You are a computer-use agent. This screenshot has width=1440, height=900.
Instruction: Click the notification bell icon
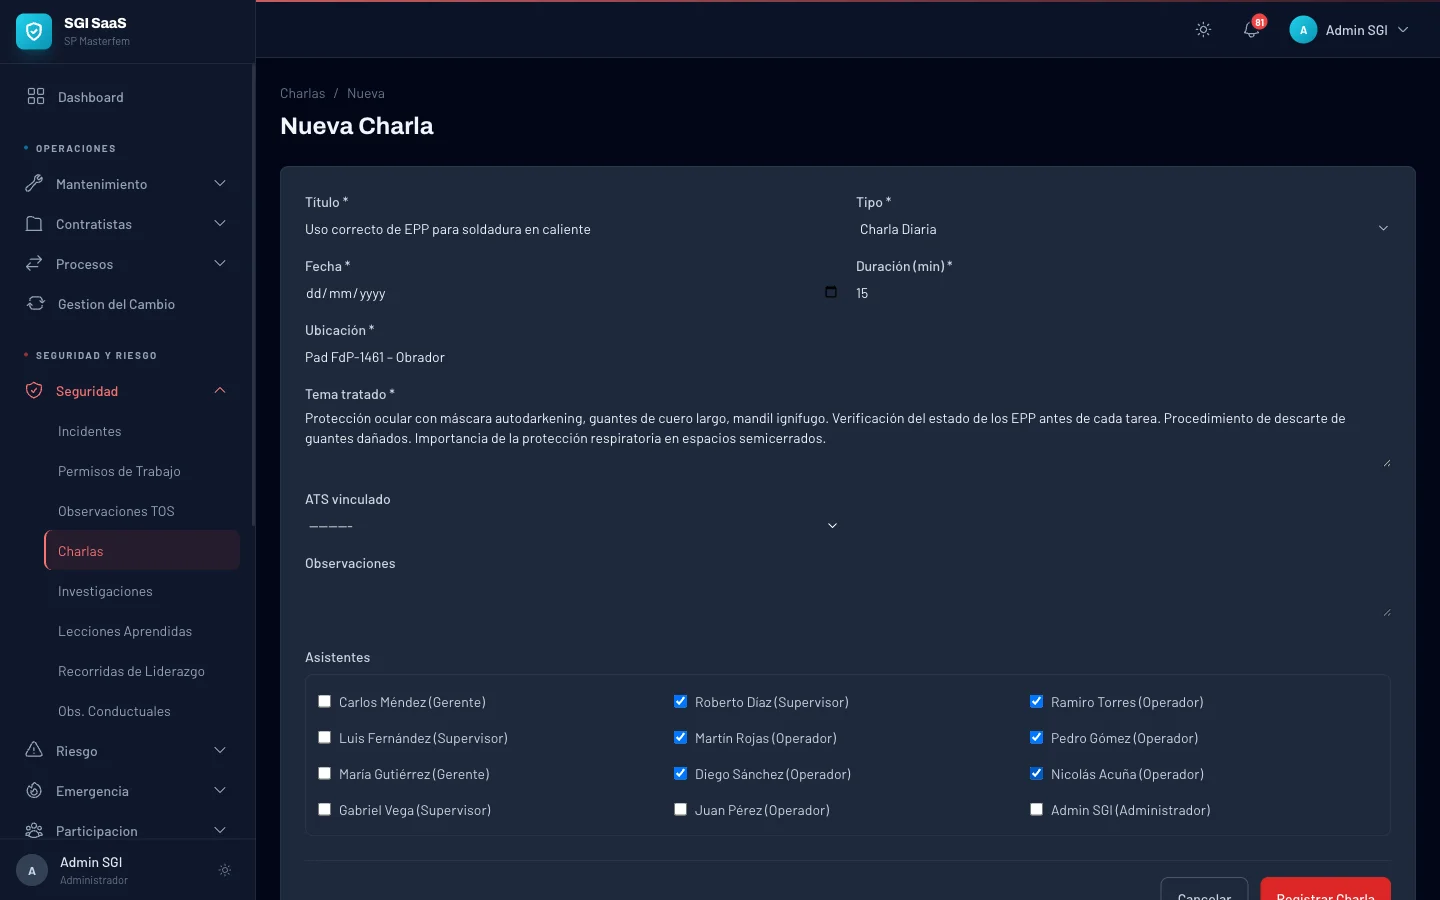pyautogui.click(x=1250, y=30)
